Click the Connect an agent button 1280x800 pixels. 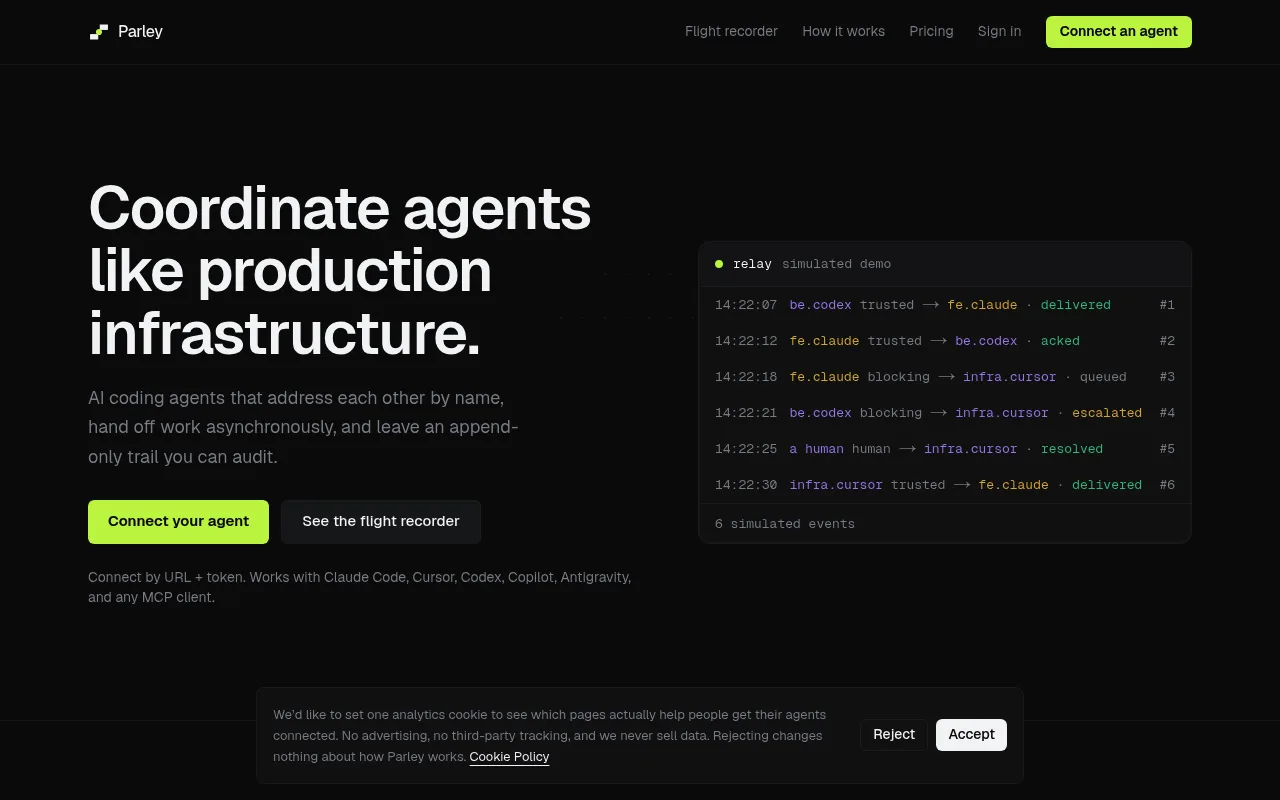pos(1118,32)
